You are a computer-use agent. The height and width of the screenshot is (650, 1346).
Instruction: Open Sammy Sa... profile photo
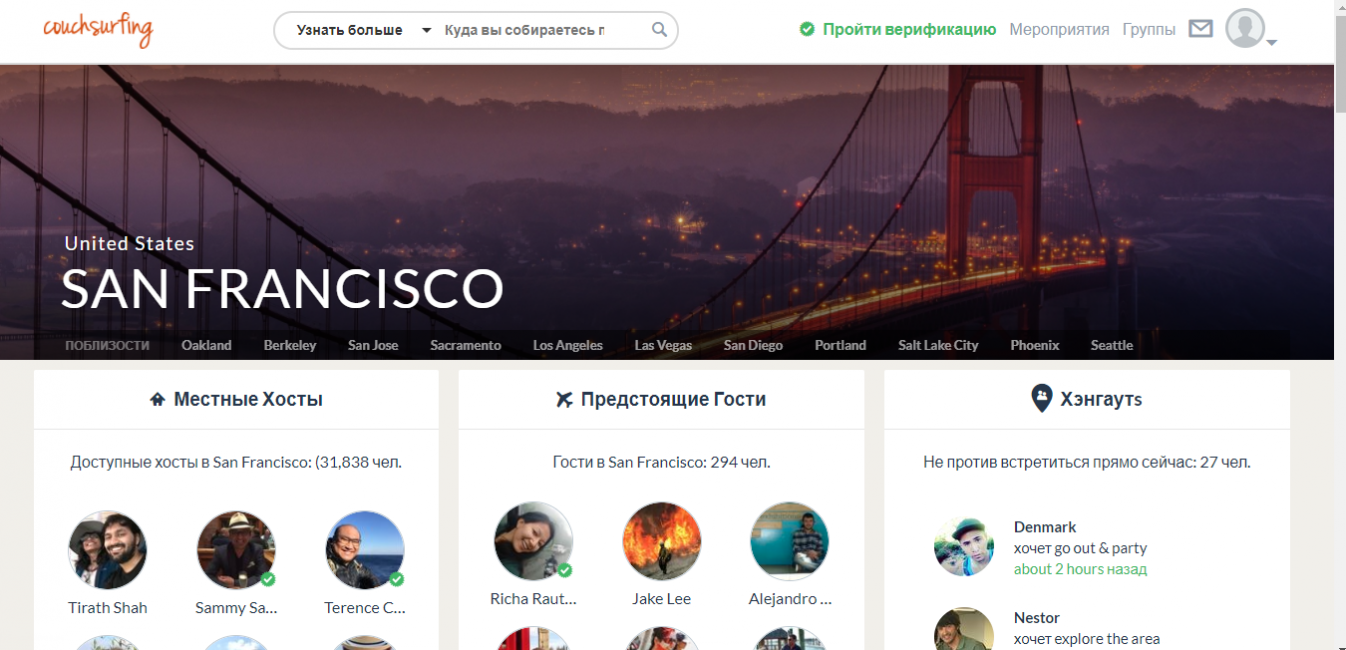tap(236, 550)
